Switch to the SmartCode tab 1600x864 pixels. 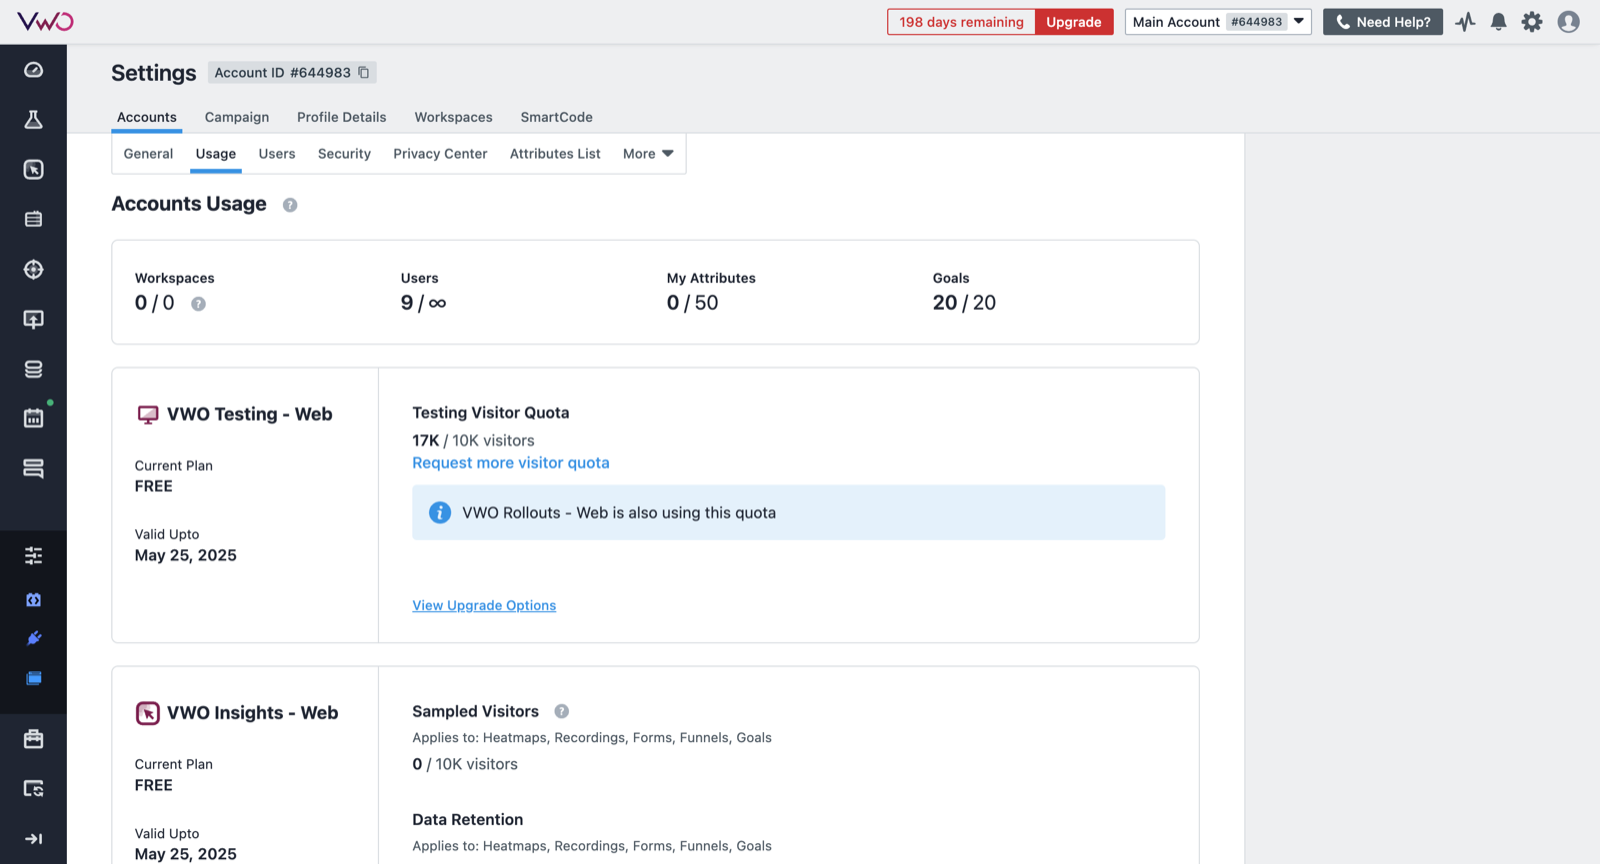tap(557, 117)
